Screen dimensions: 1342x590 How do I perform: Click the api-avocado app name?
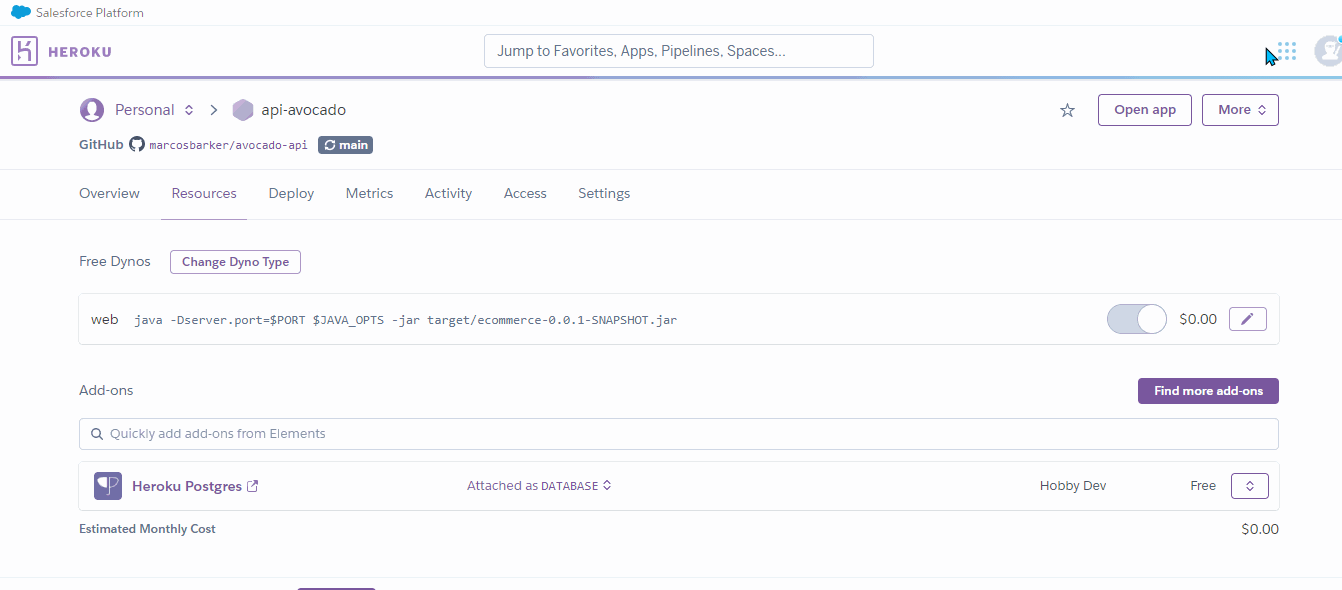point(304,110)
